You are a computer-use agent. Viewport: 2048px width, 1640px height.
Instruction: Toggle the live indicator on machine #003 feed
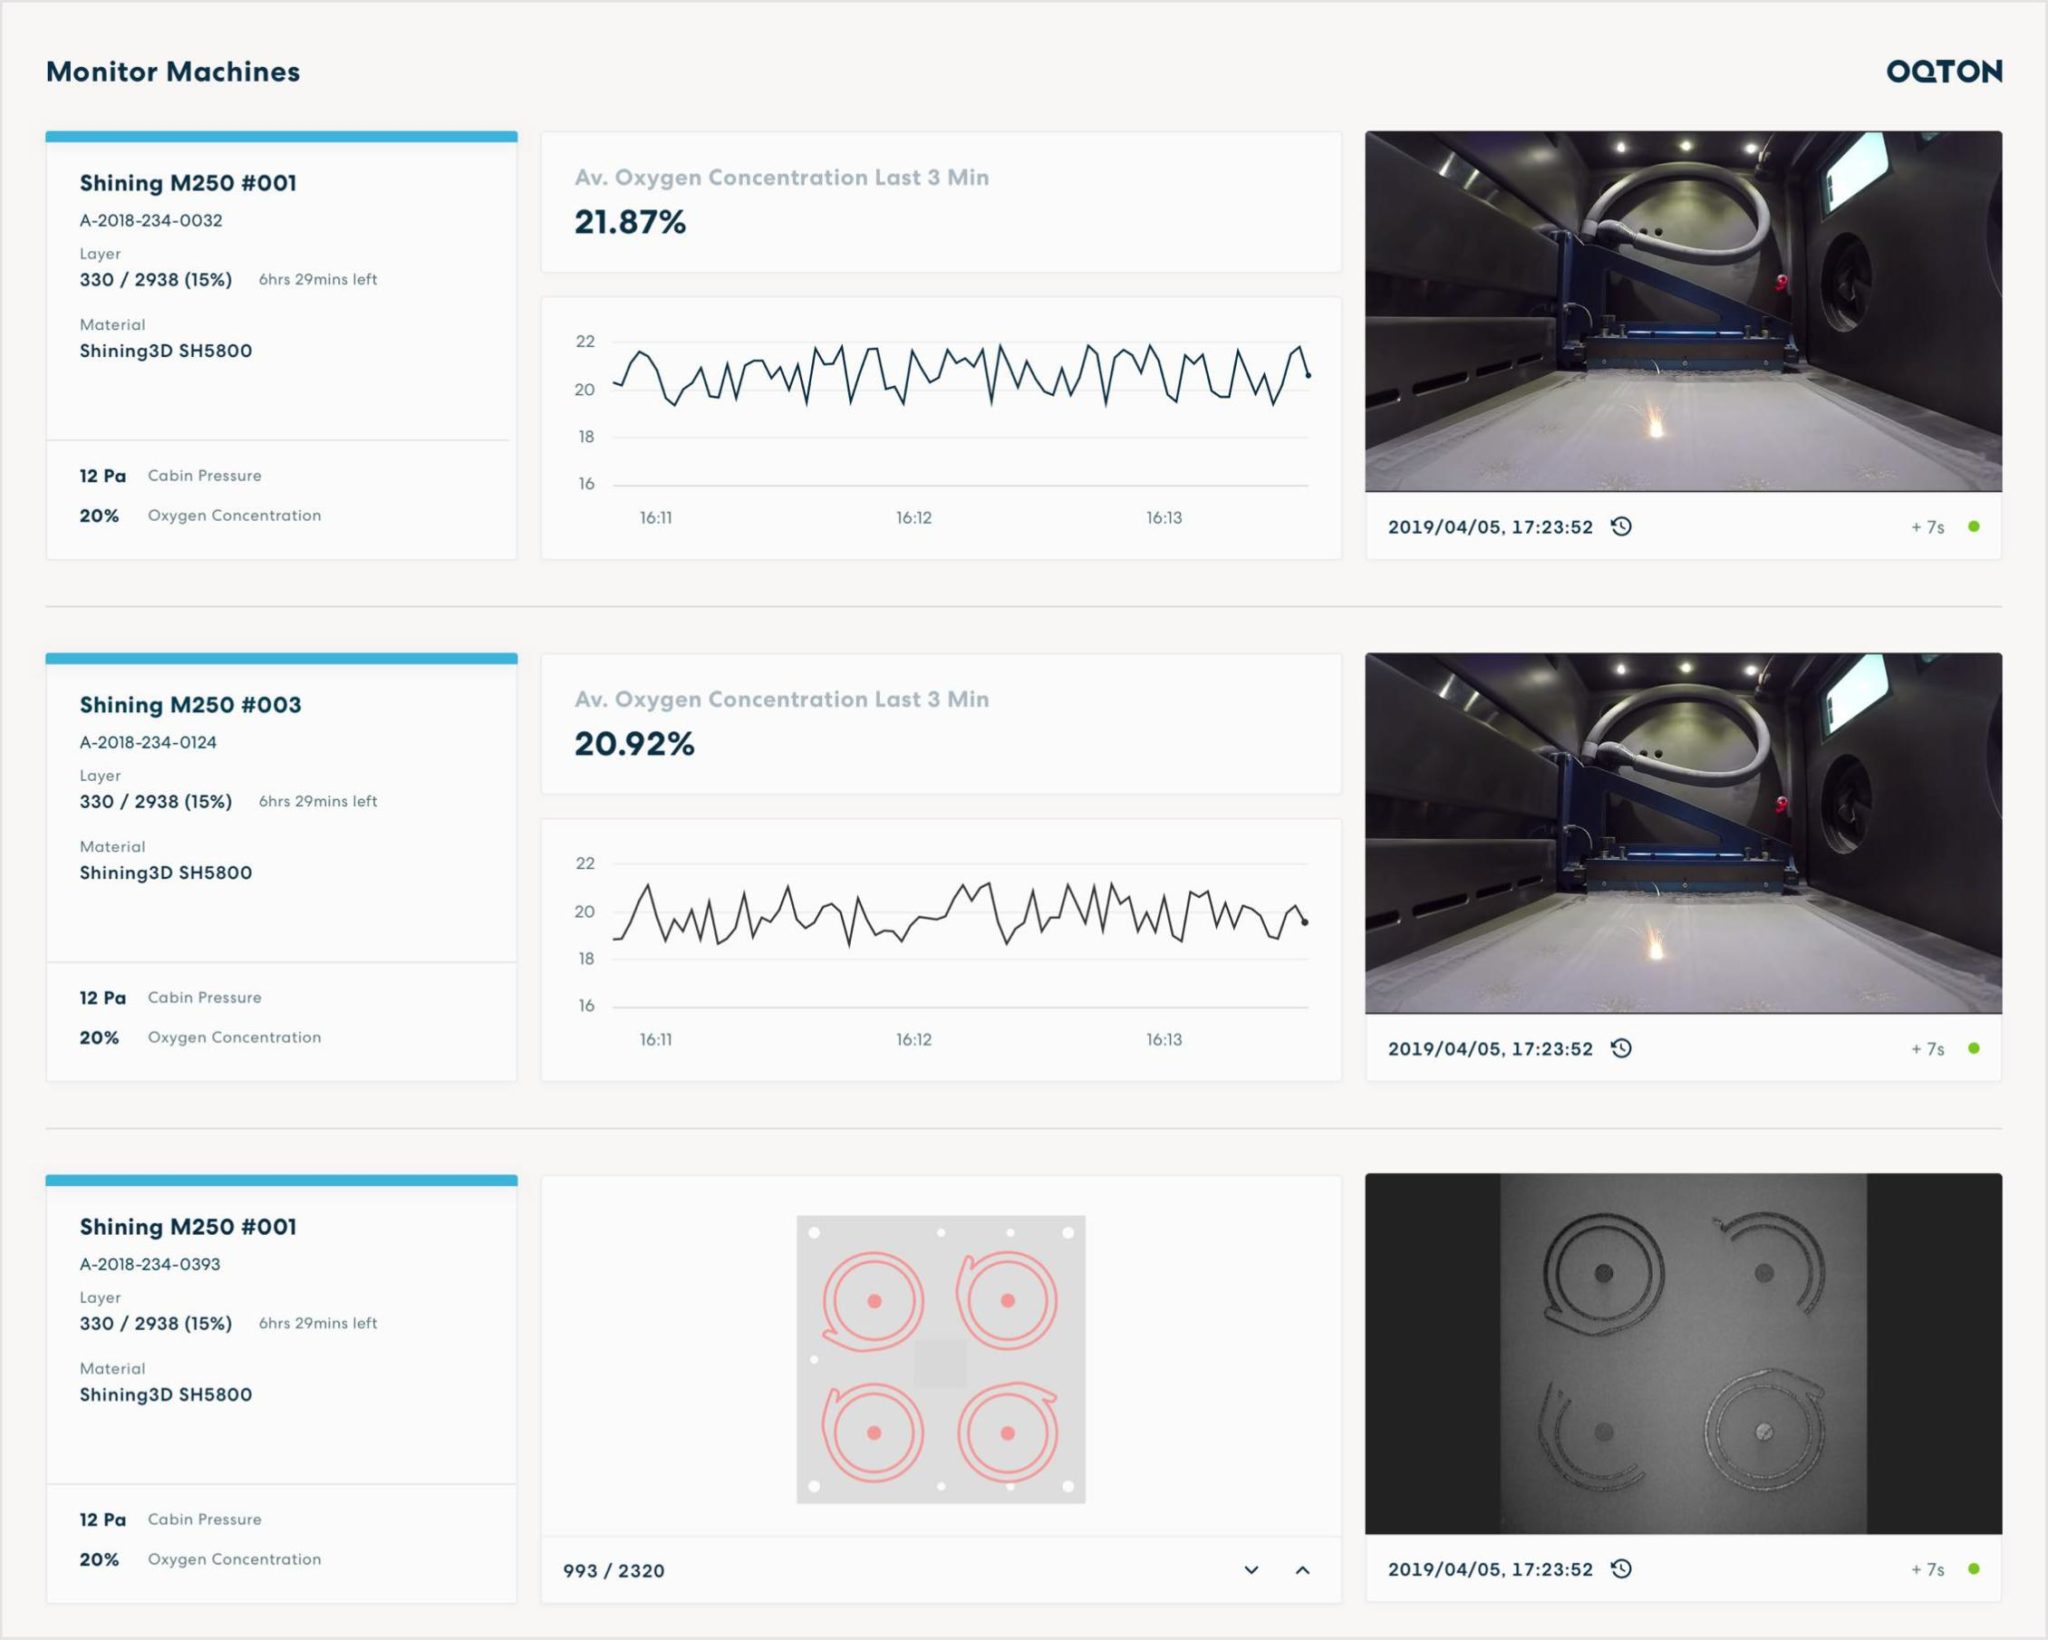[1974, 1047]
